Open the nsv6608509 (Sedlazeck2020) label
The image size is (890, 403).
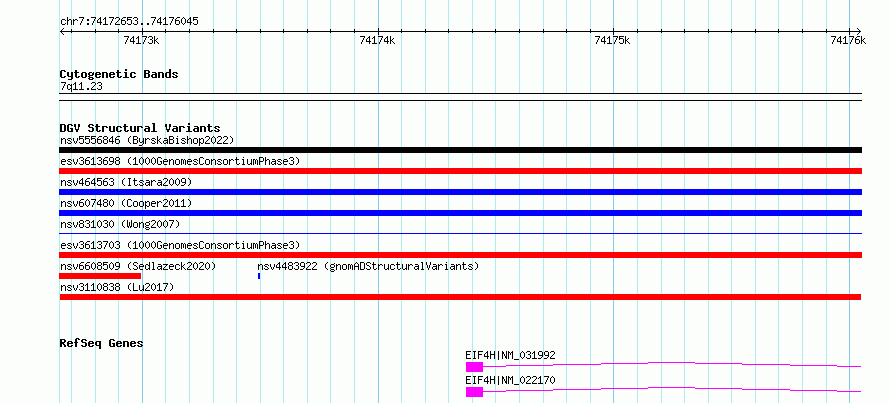[138, 266]
